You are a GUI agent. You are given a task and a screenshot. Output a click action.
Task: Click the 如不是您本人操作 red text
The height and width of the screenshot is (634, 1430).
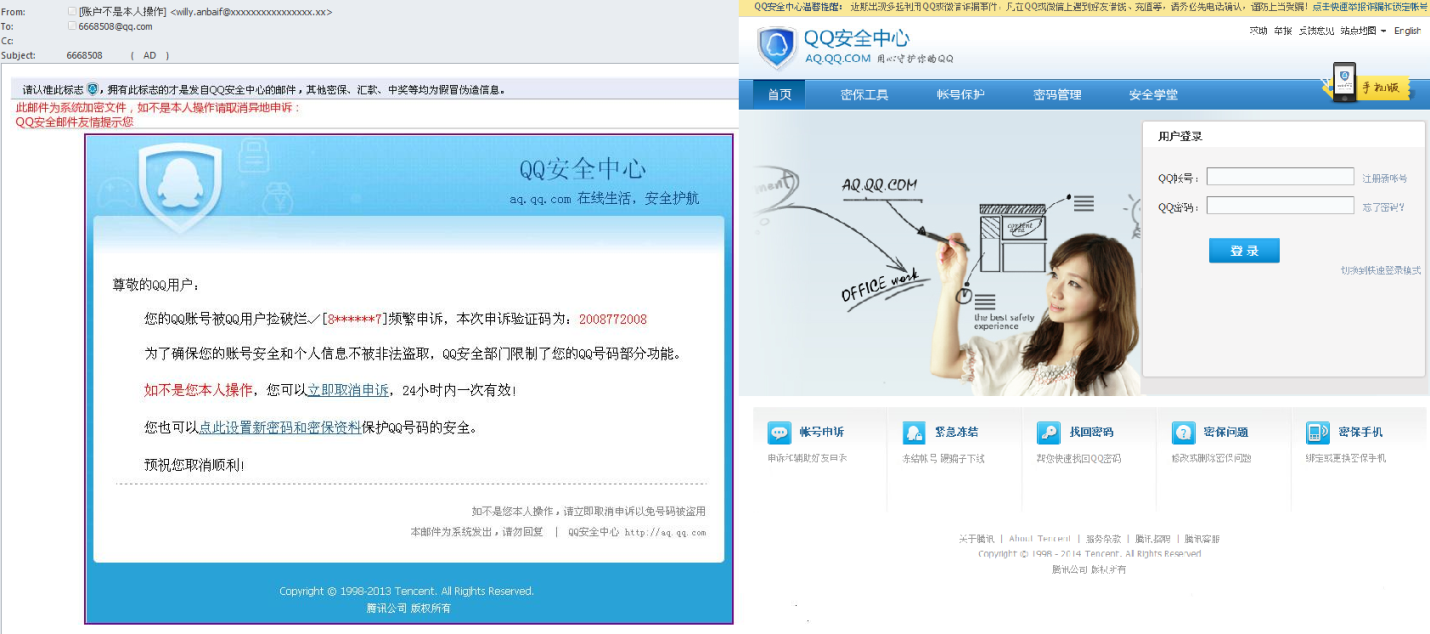click(198, 390)
